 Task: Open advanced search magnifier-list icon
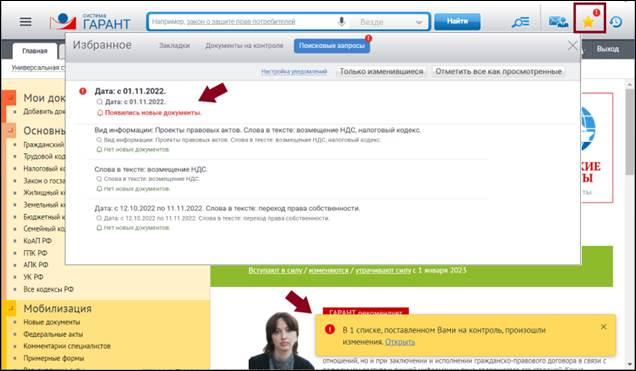click(x=520, y=22)
